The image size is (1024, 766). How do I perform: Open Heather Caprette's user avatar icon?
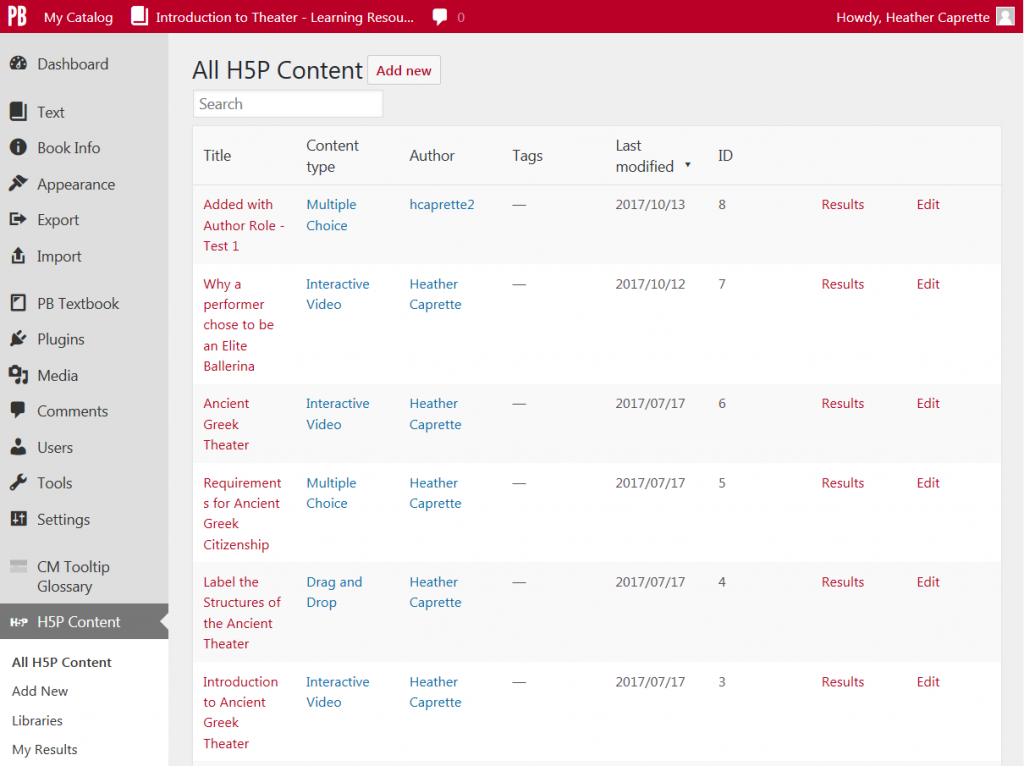[x=1005, y=16]
